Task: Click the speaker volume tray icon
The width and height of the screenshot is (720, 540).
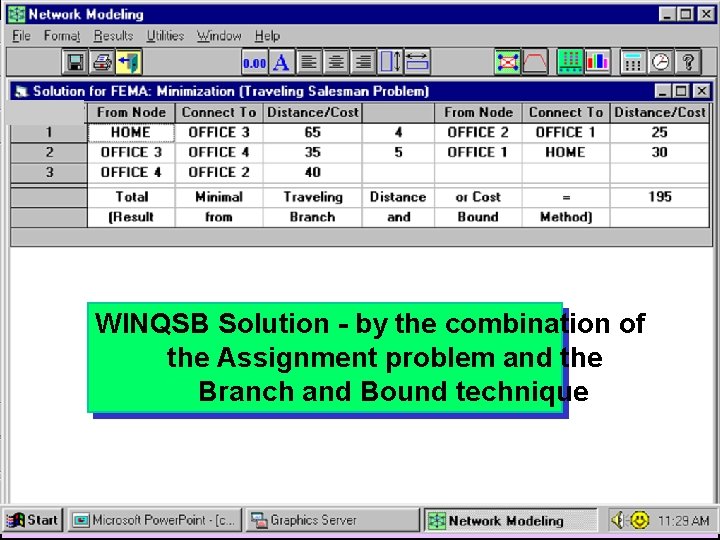Action: click(618, 520)
